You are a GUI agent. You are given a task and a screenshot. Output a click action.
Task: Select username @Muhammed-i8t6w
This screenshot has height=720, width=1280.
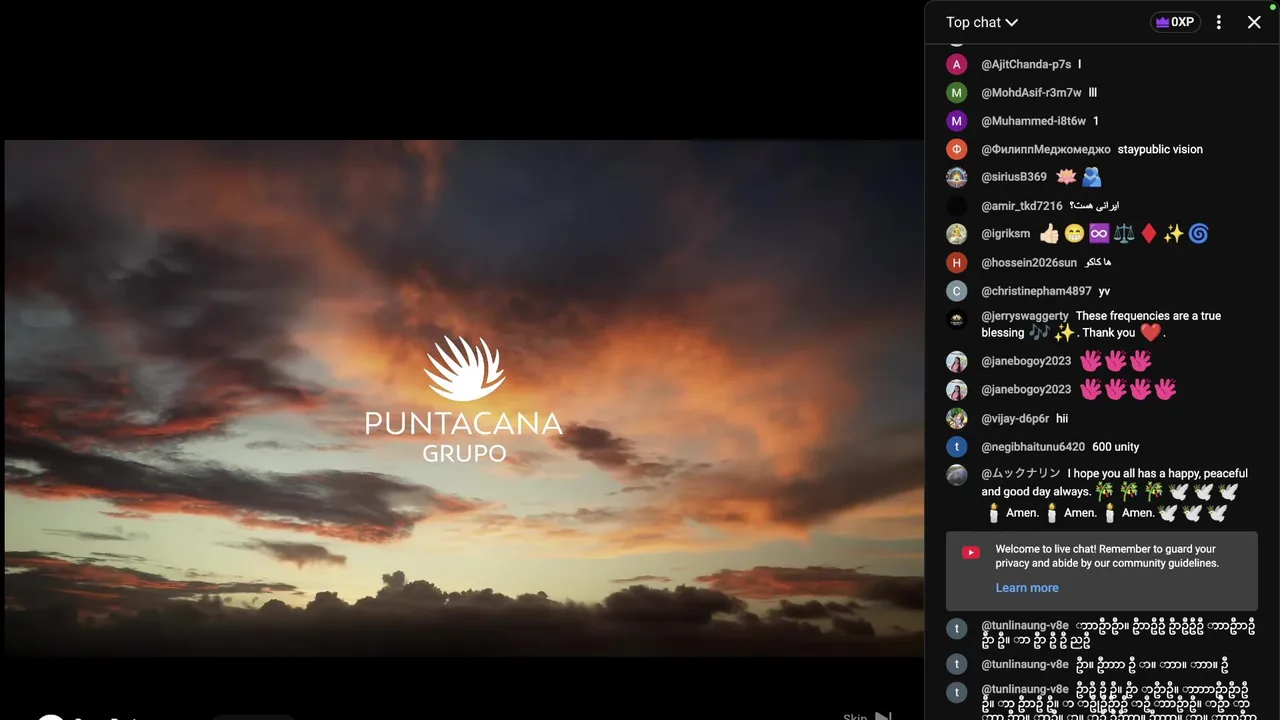click(x=1033, y=121)
